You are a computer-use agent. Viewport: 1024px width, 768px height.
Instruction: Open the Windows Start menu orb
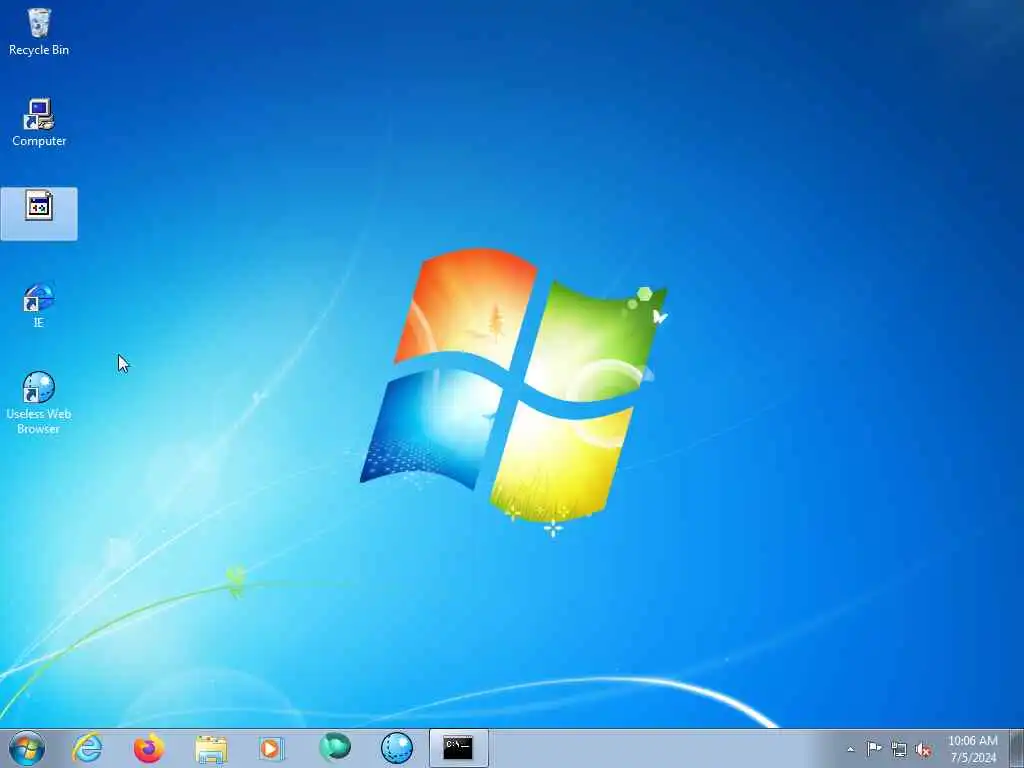point(27,748)
